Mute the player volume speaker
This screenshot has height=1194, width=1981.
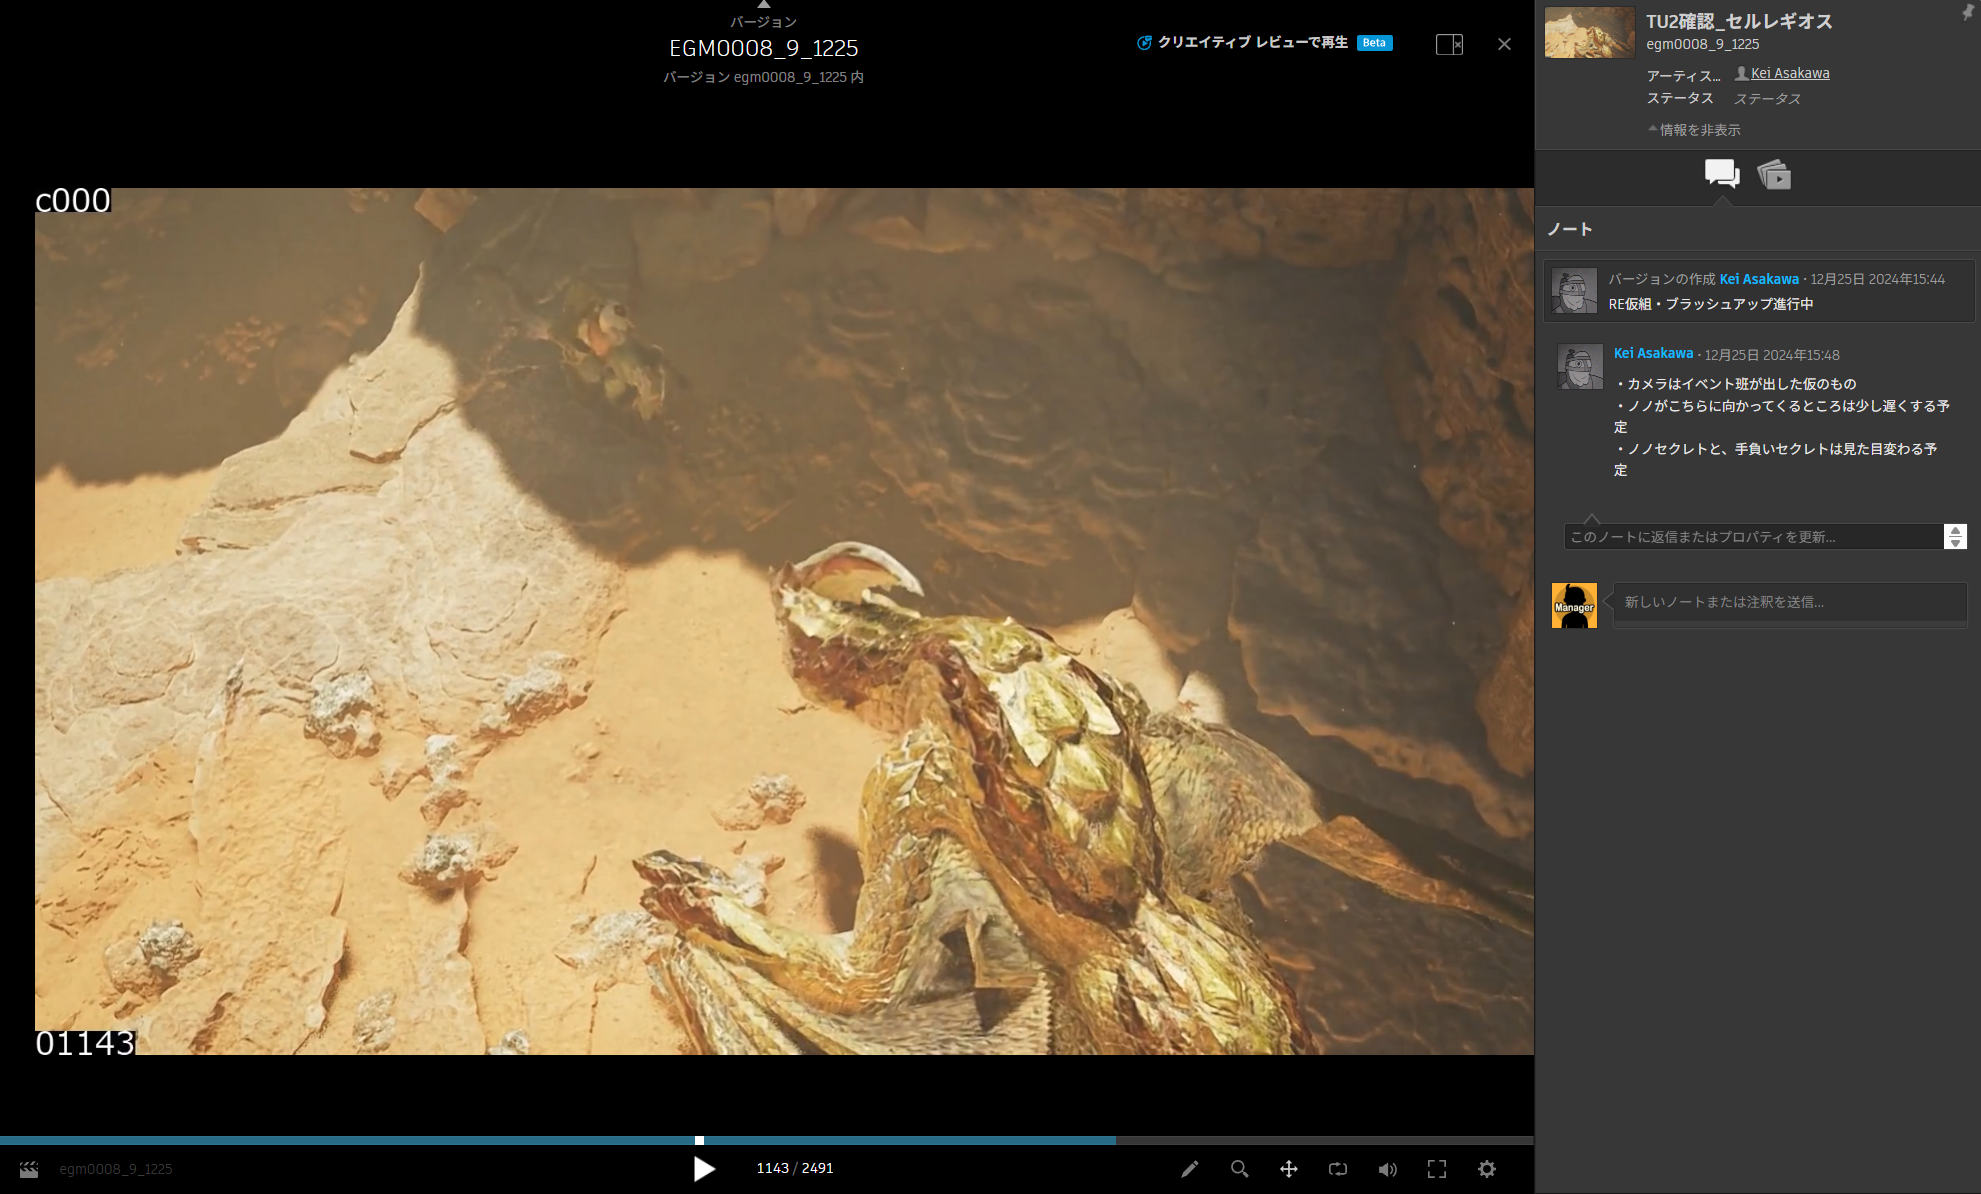[x=1387, y=1169]
